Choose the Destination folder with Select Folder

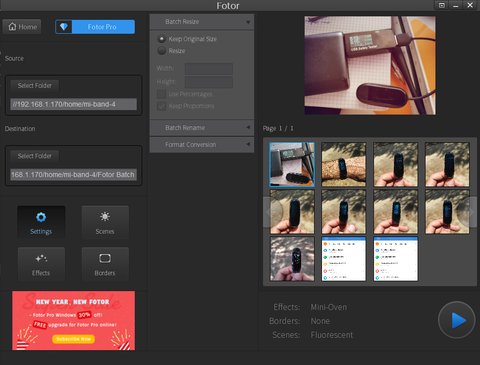(35, 156)
